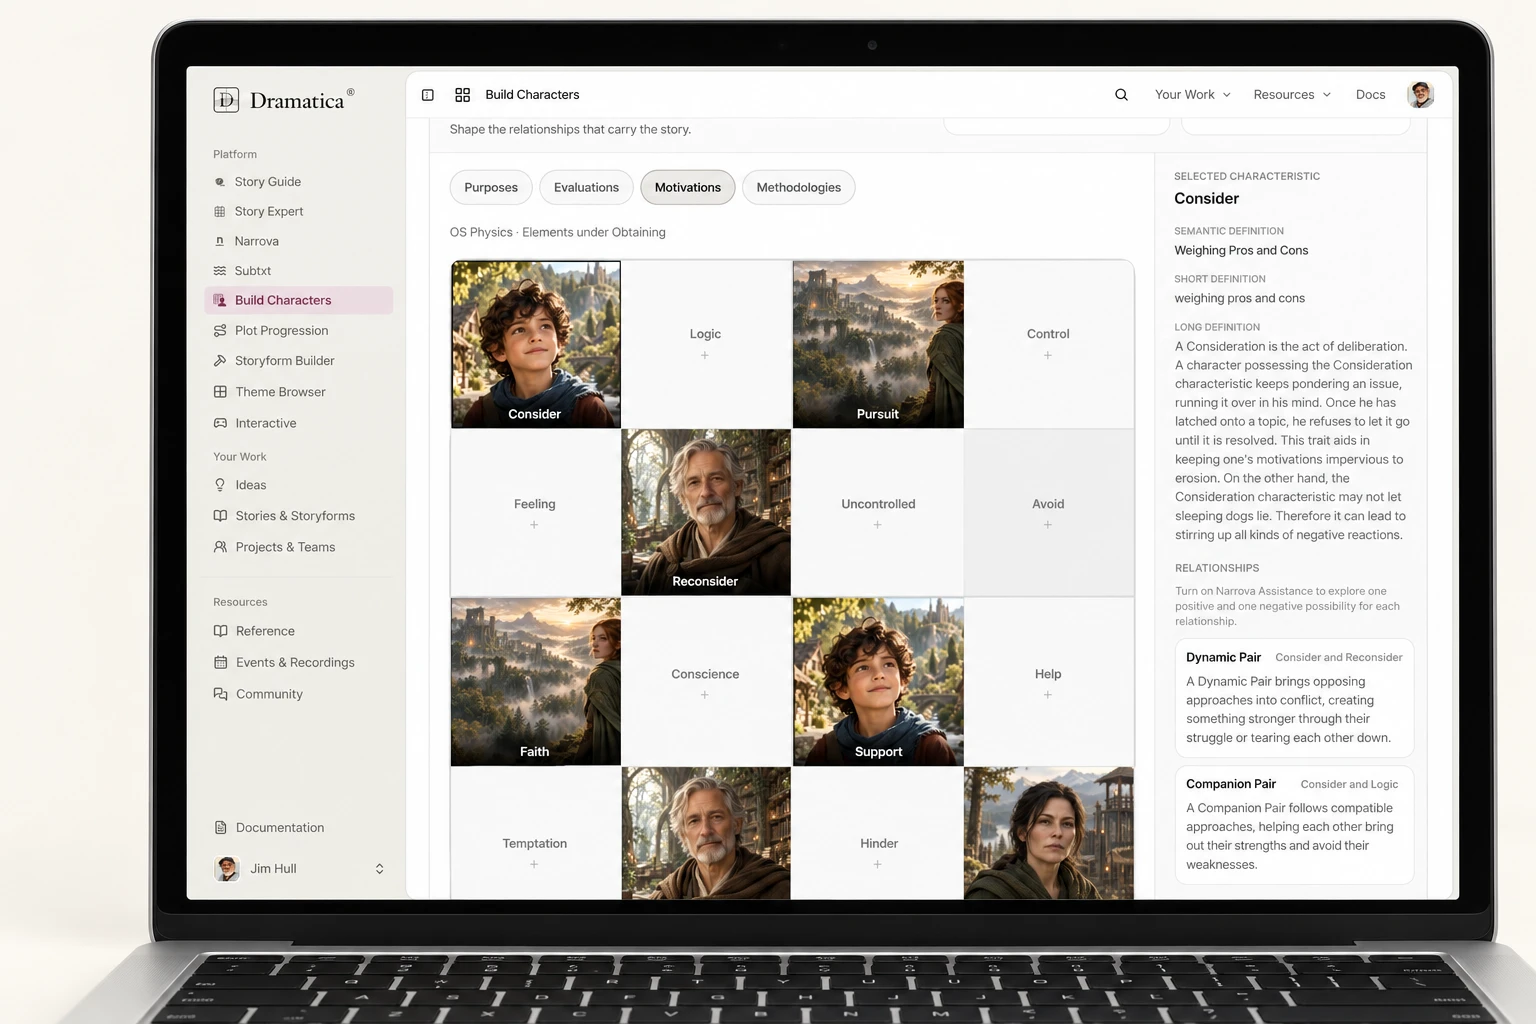Click the Stories & Storyforms book icon
Screen dimensions: 1536x1024
click(x=220, y=516)
